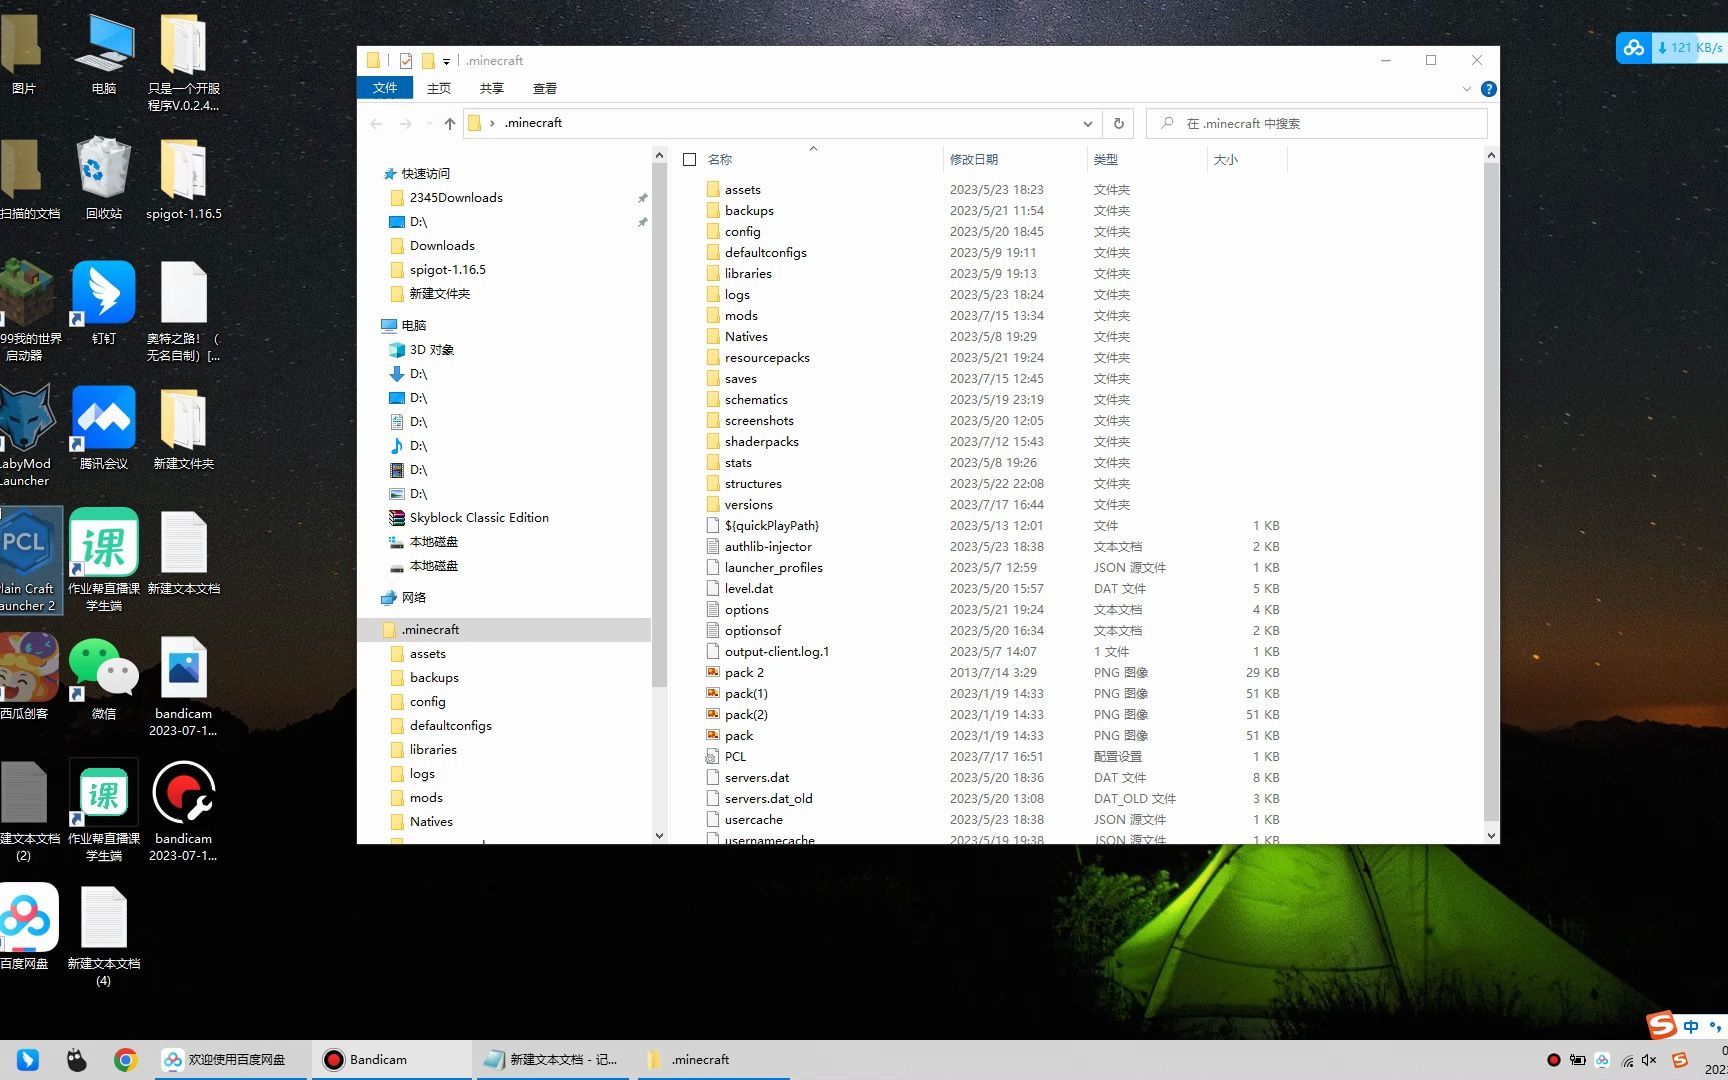1728x1080 pixels.
Task: Select the mods folder in file list
Action: click(741, 316)
